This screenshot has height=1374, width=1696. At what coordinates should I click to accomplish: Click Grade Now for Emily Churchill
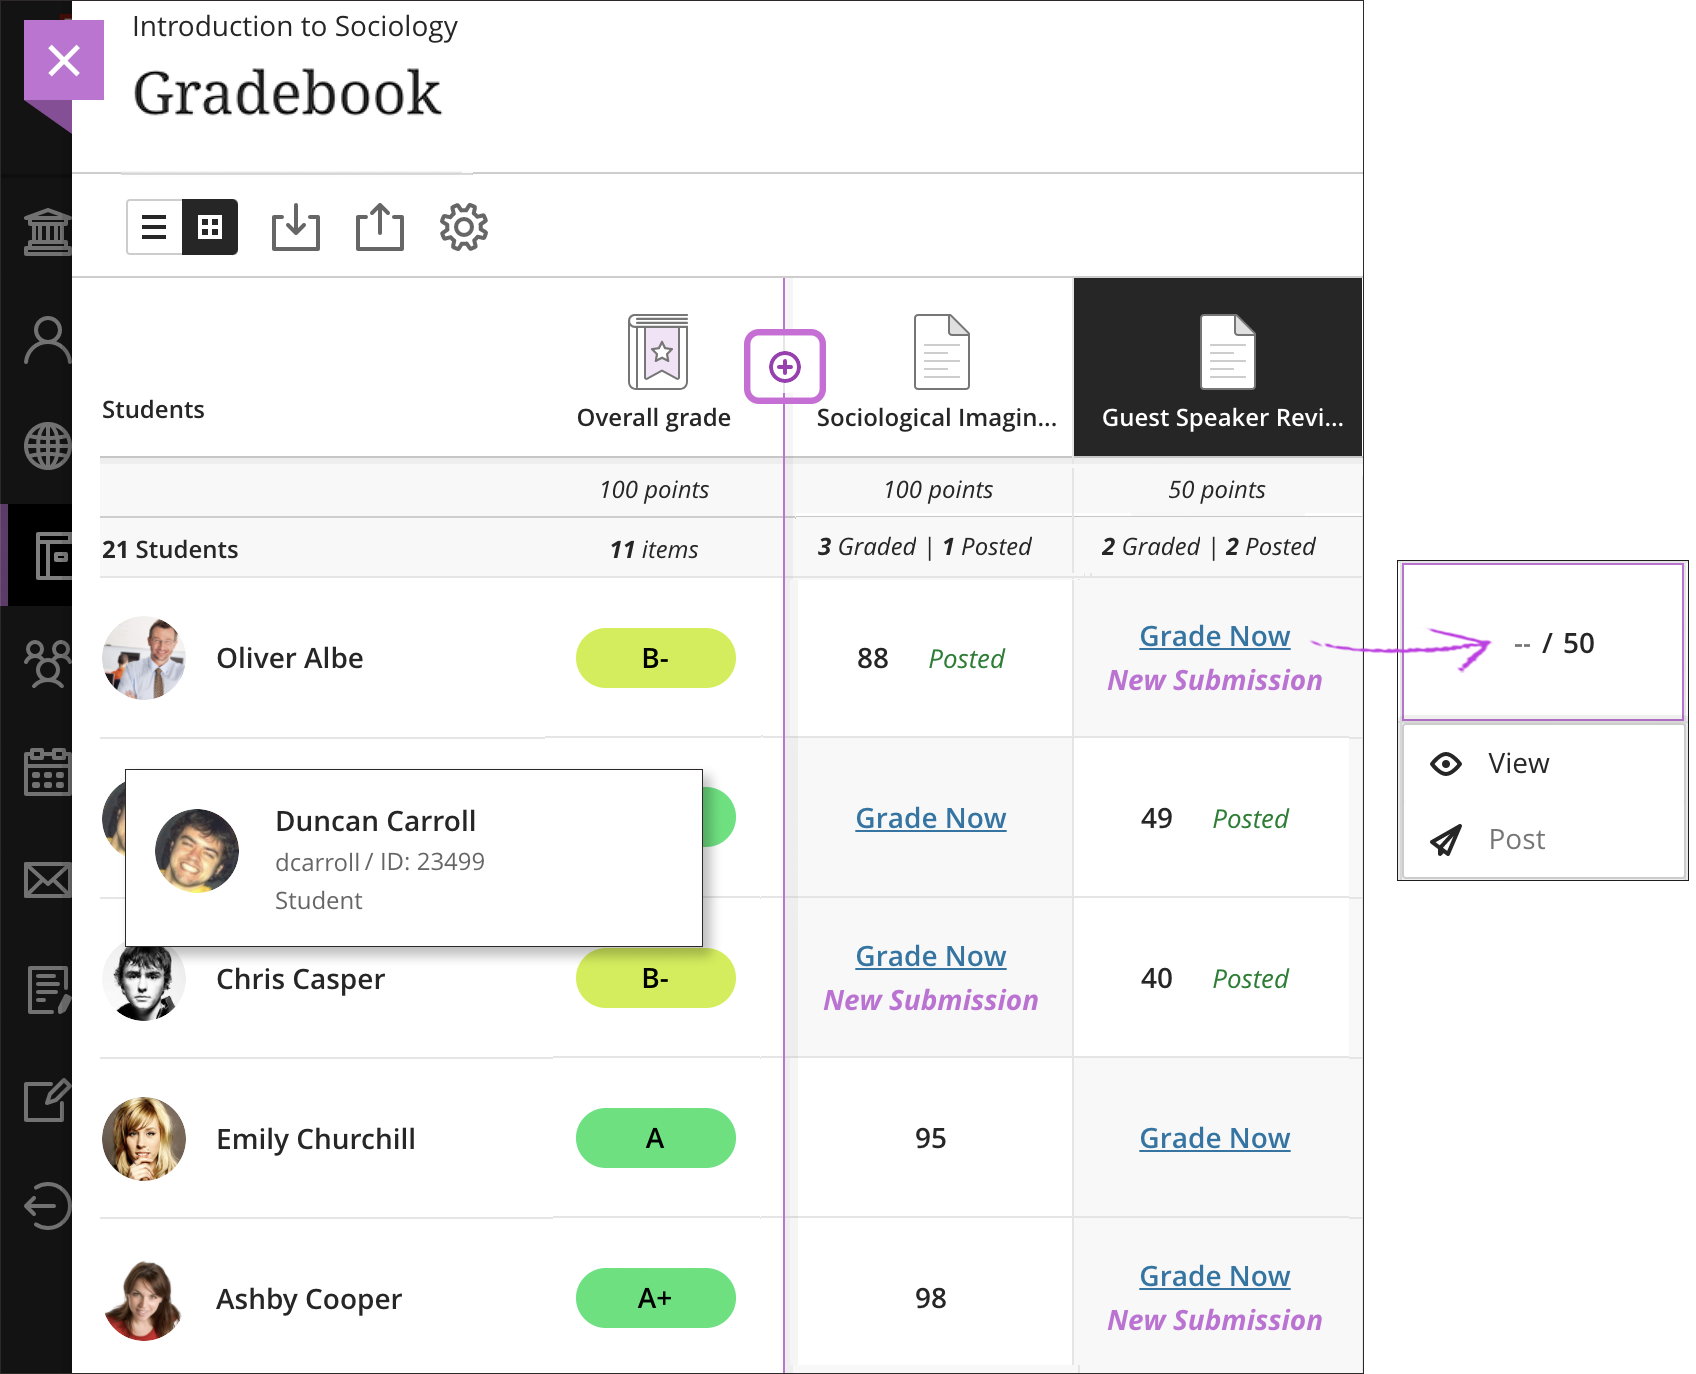(x=1215, y=1138)
